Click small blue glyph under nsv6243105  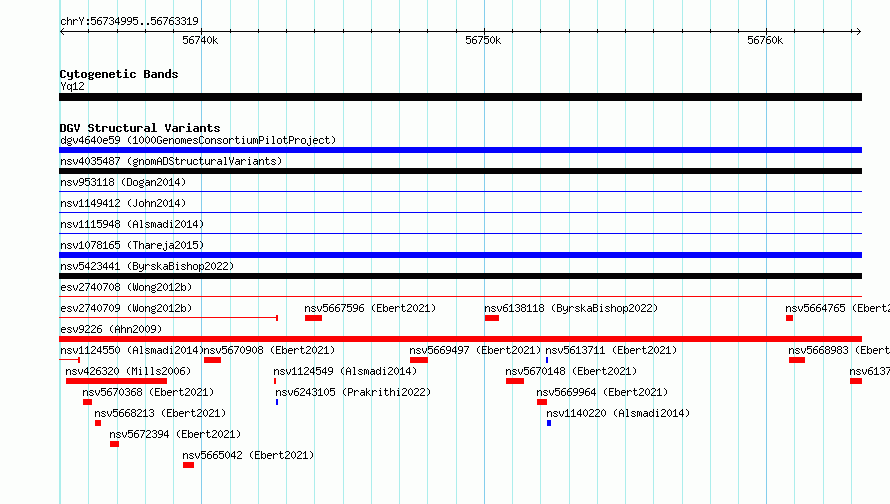pos(277,402)
